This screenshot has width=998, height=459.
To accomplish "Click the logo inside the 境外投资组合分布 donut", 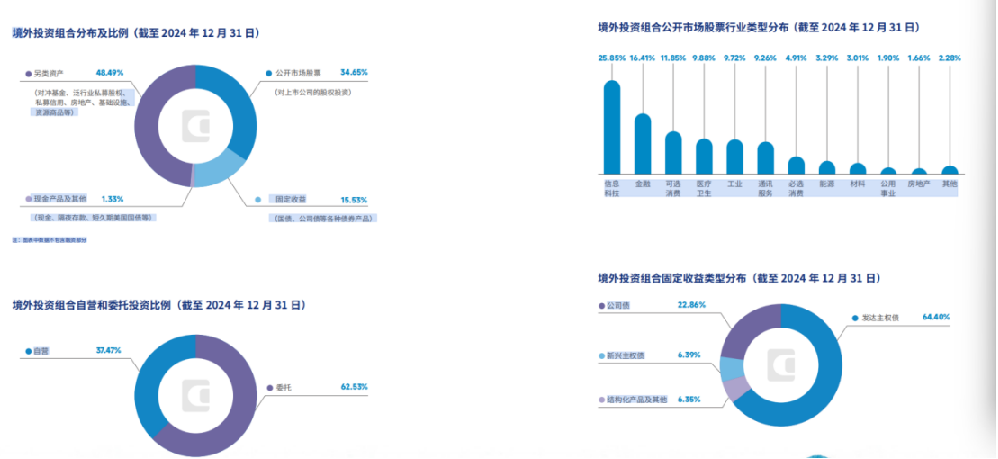I will pyautogui.click(x=194, y=127).
